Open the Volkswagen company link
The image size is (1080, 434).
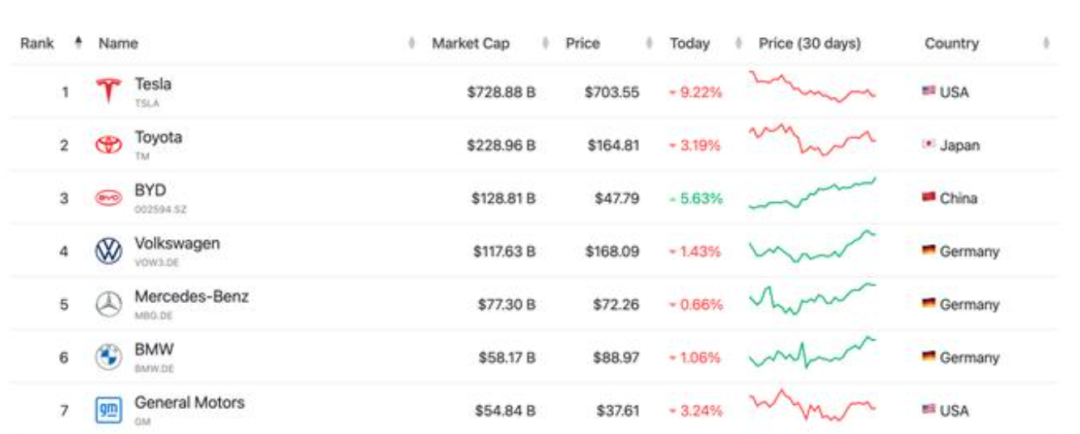click(x=177, y=244)
